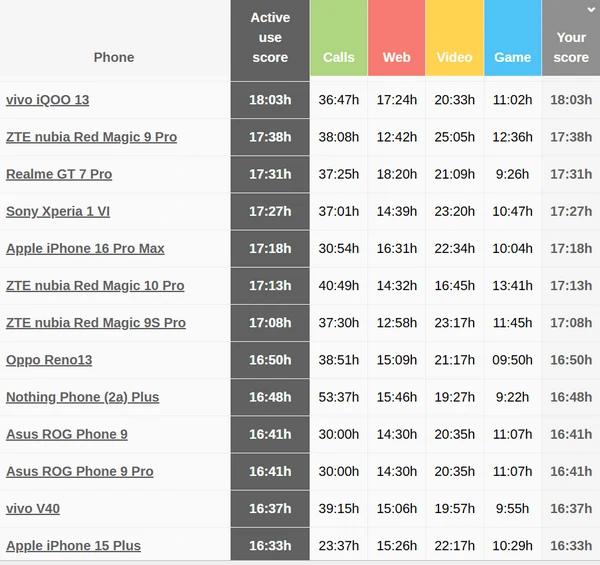
Task: Select the yellow Video column header
Action: [454, 57]
